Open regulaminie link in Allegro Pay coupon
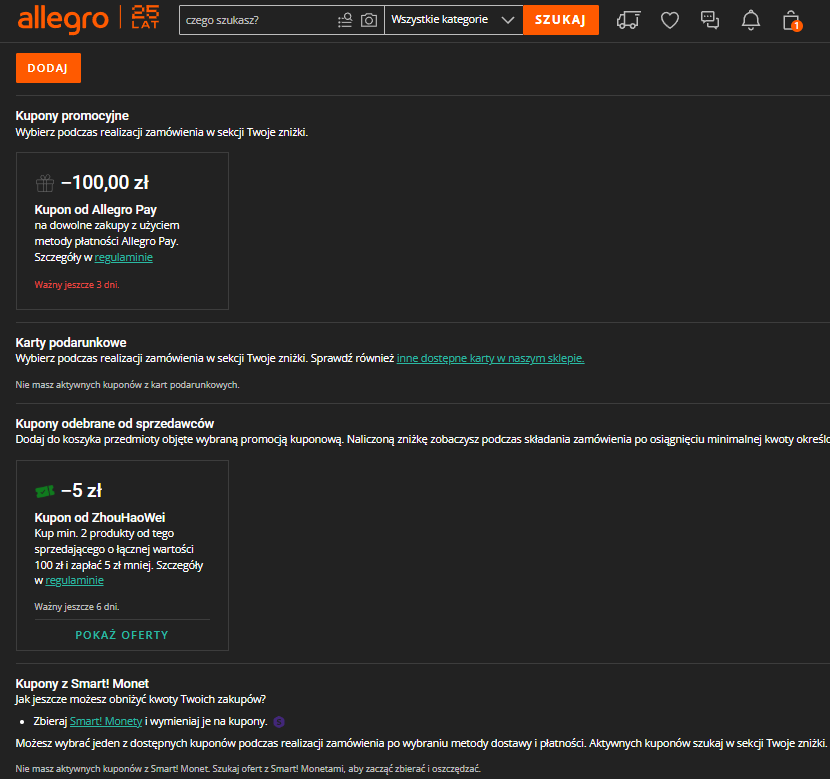The image size is (830, 779). pos(123,257)
